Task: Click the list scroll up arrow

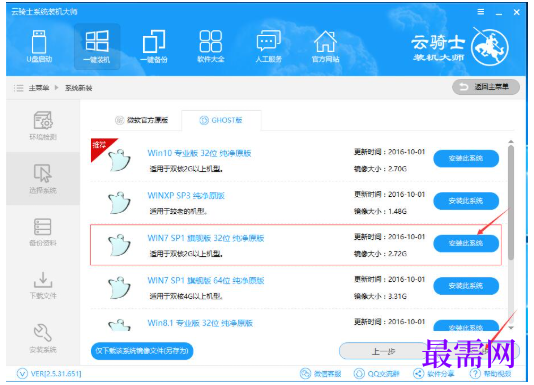Action: click(x=511, y=141)
